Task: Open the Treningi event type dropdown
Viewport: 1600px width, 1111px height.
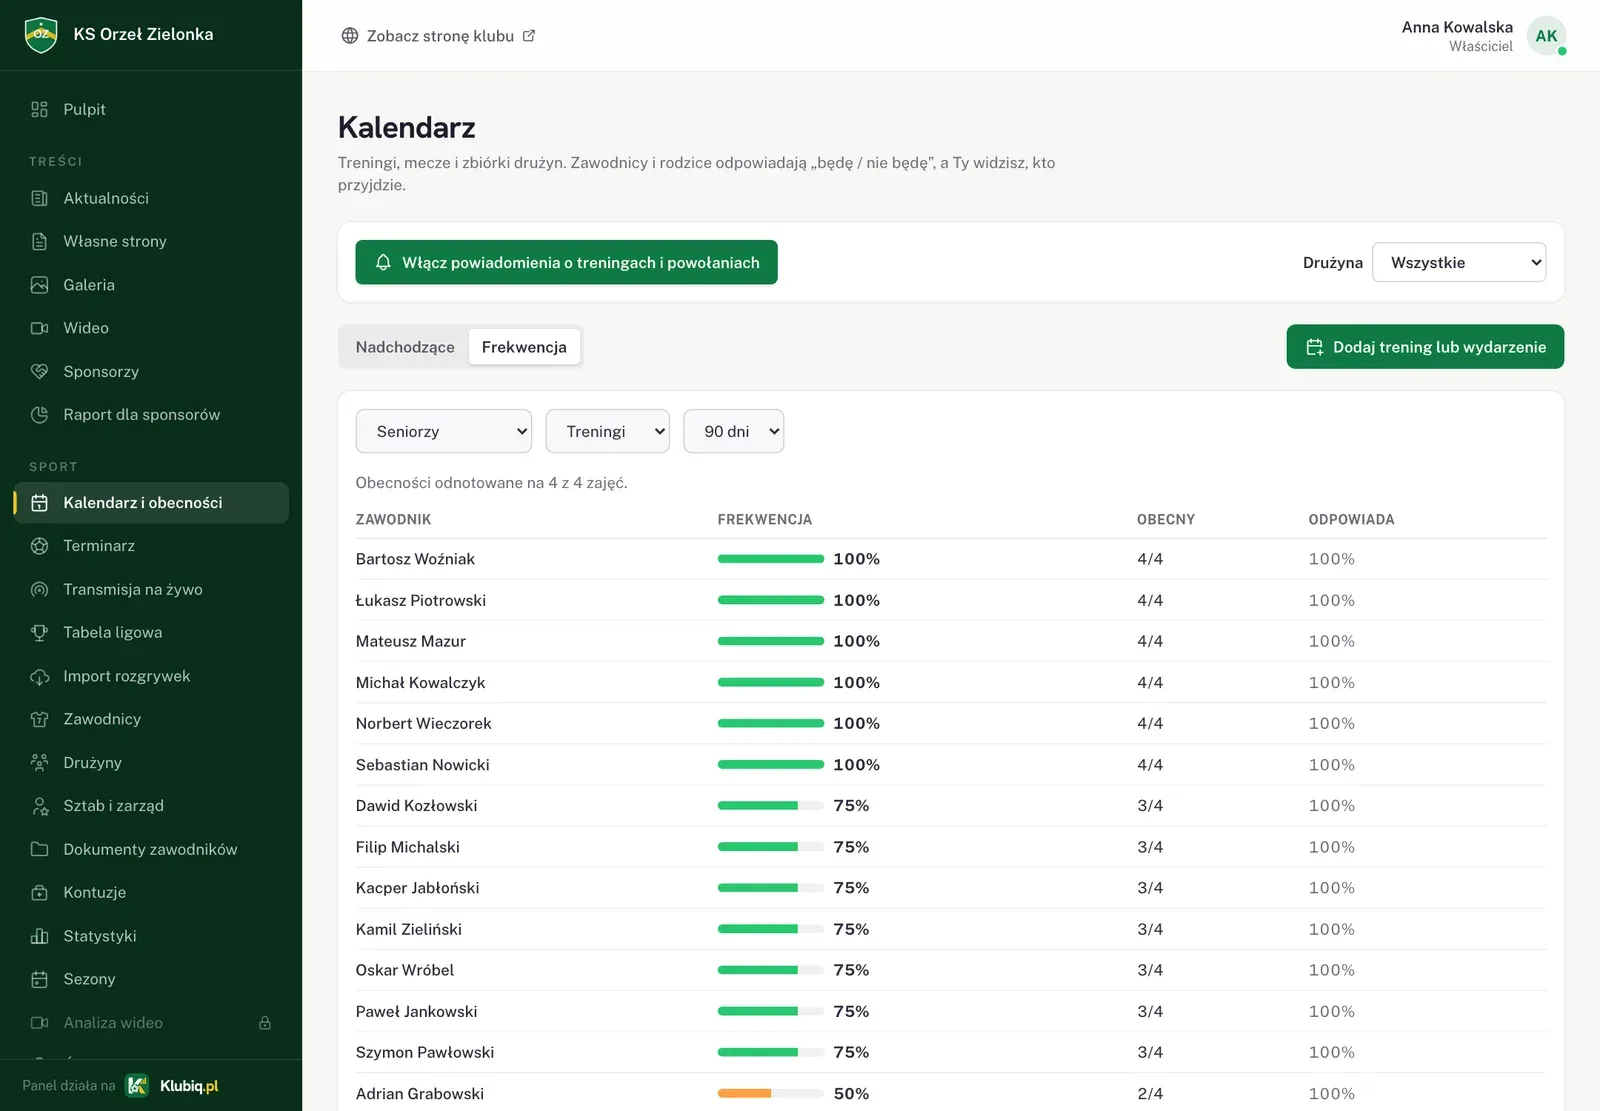Action: (608, 431)
